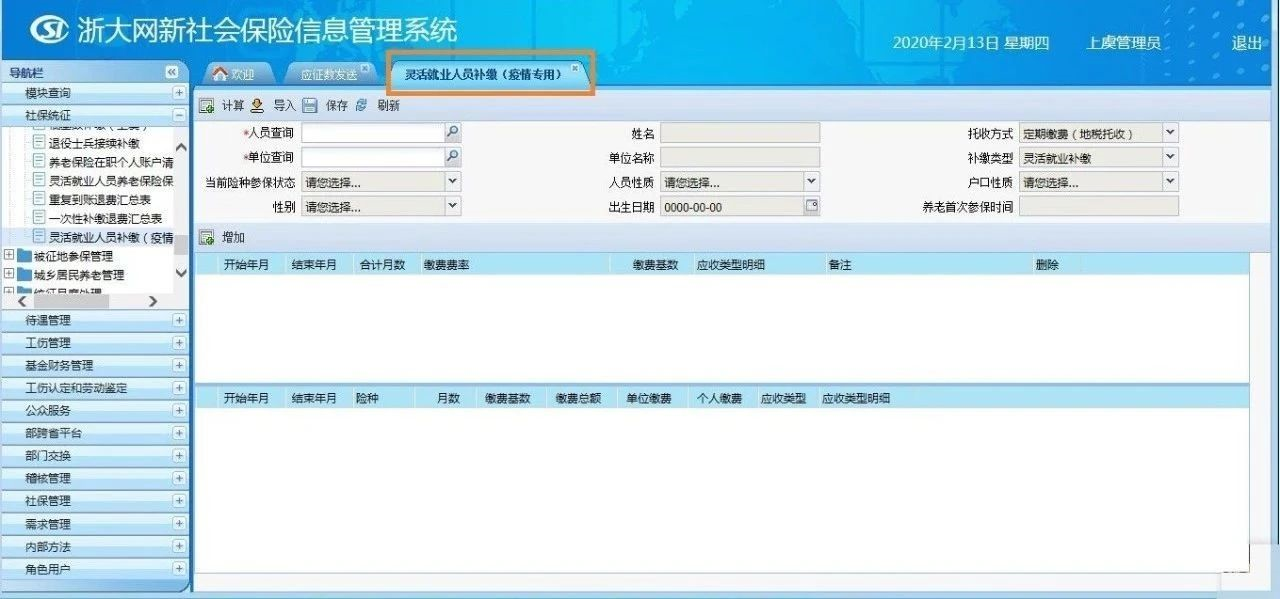Image resolution: width=1280 pixels, height=599 pixels.
Task: Click the folder icon of 城乡居民养老管理
Action: tap(25, 275)
